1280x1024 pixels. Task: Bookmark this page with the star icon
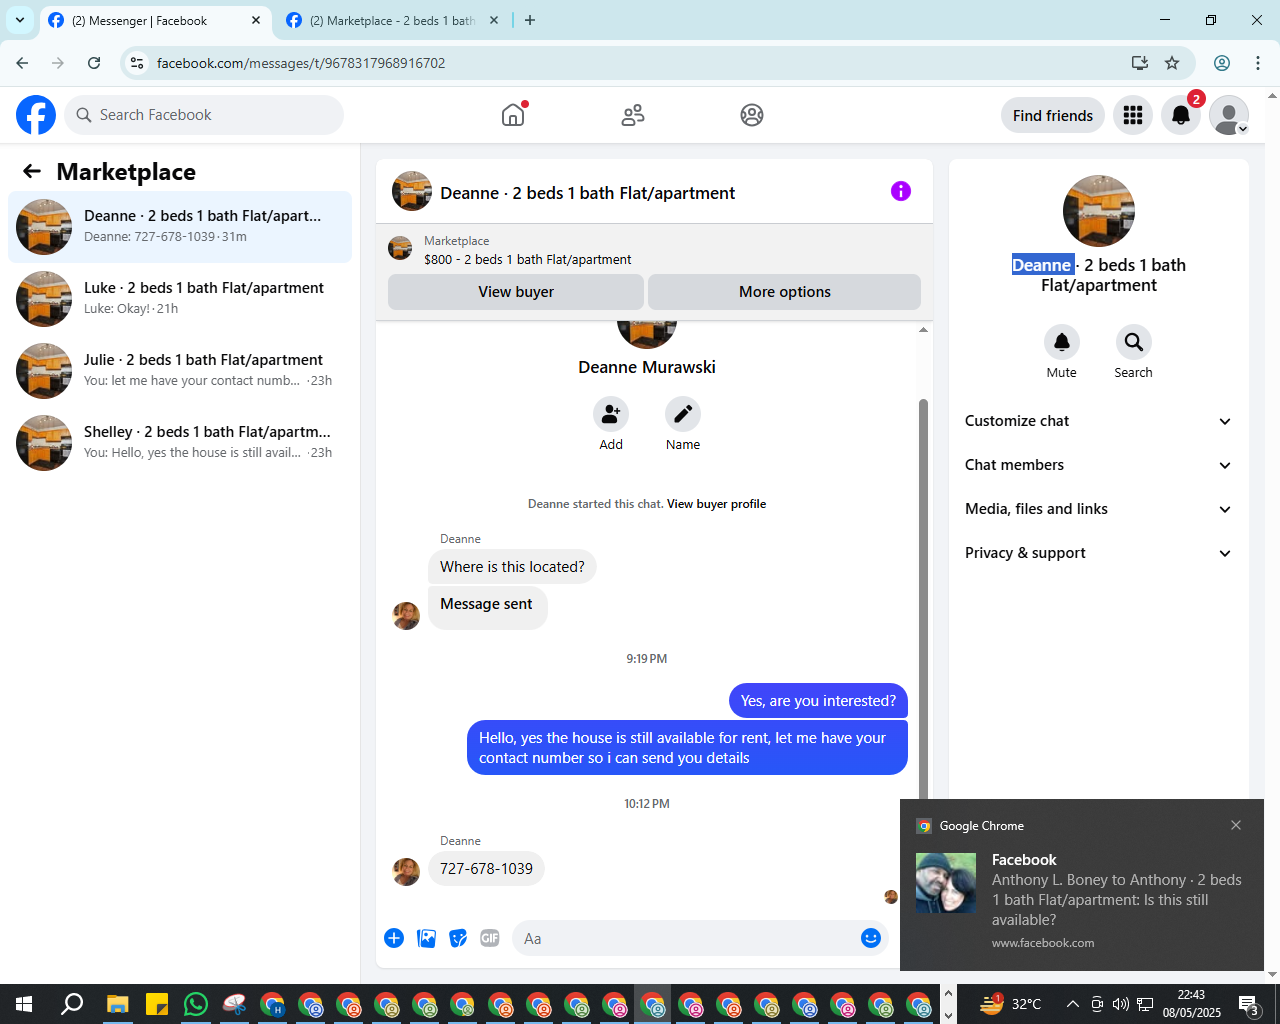(x=1172, y=63)
